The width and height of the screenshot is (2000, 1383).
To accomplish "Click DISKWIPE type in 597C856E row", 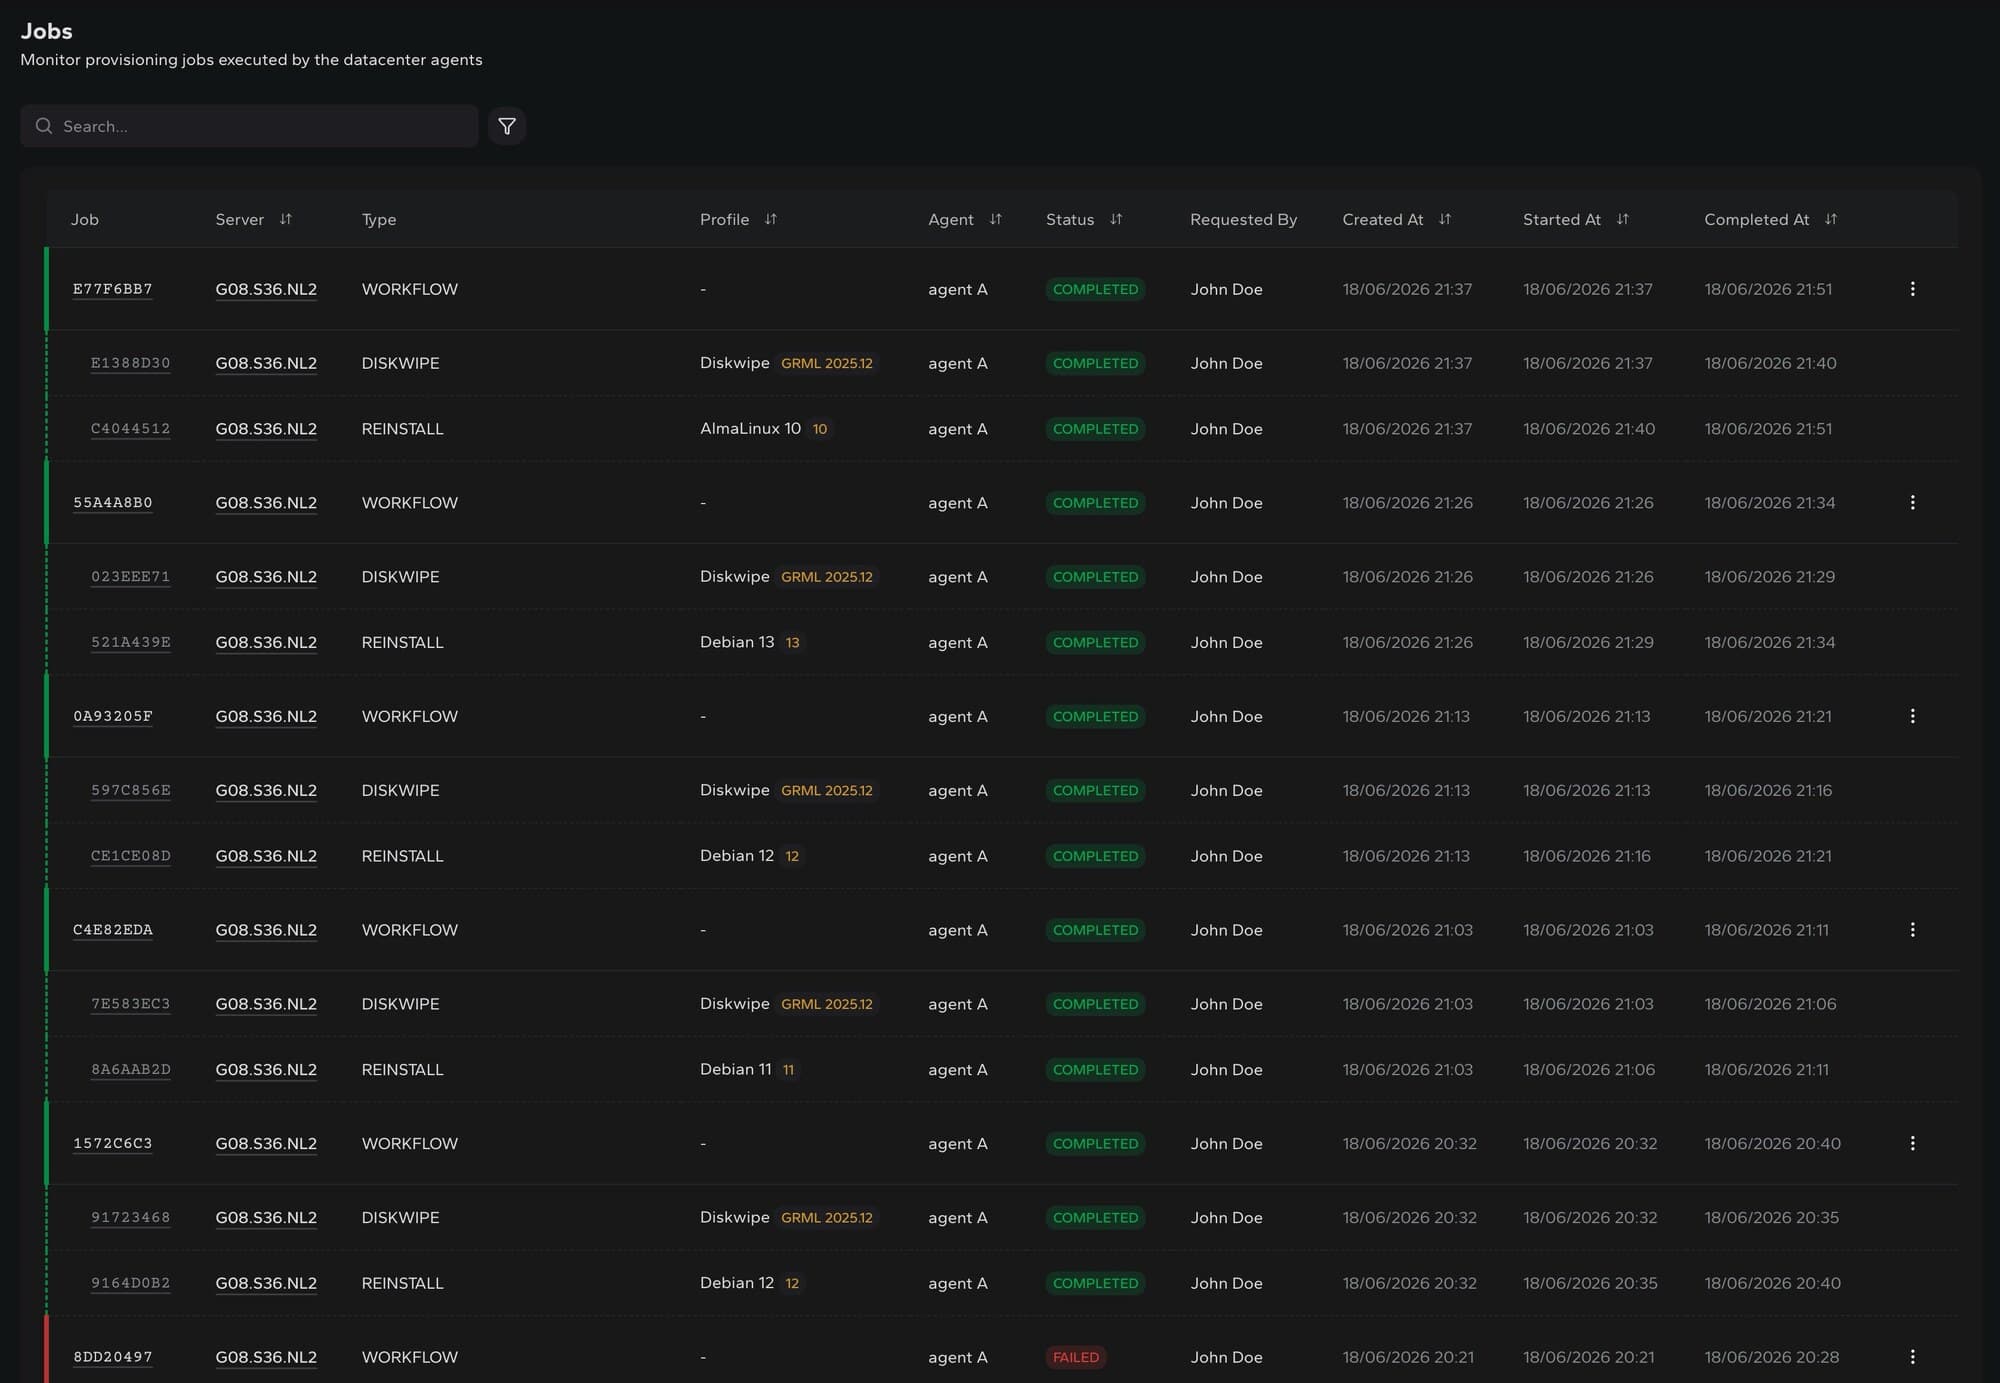I will coord(400,790).
